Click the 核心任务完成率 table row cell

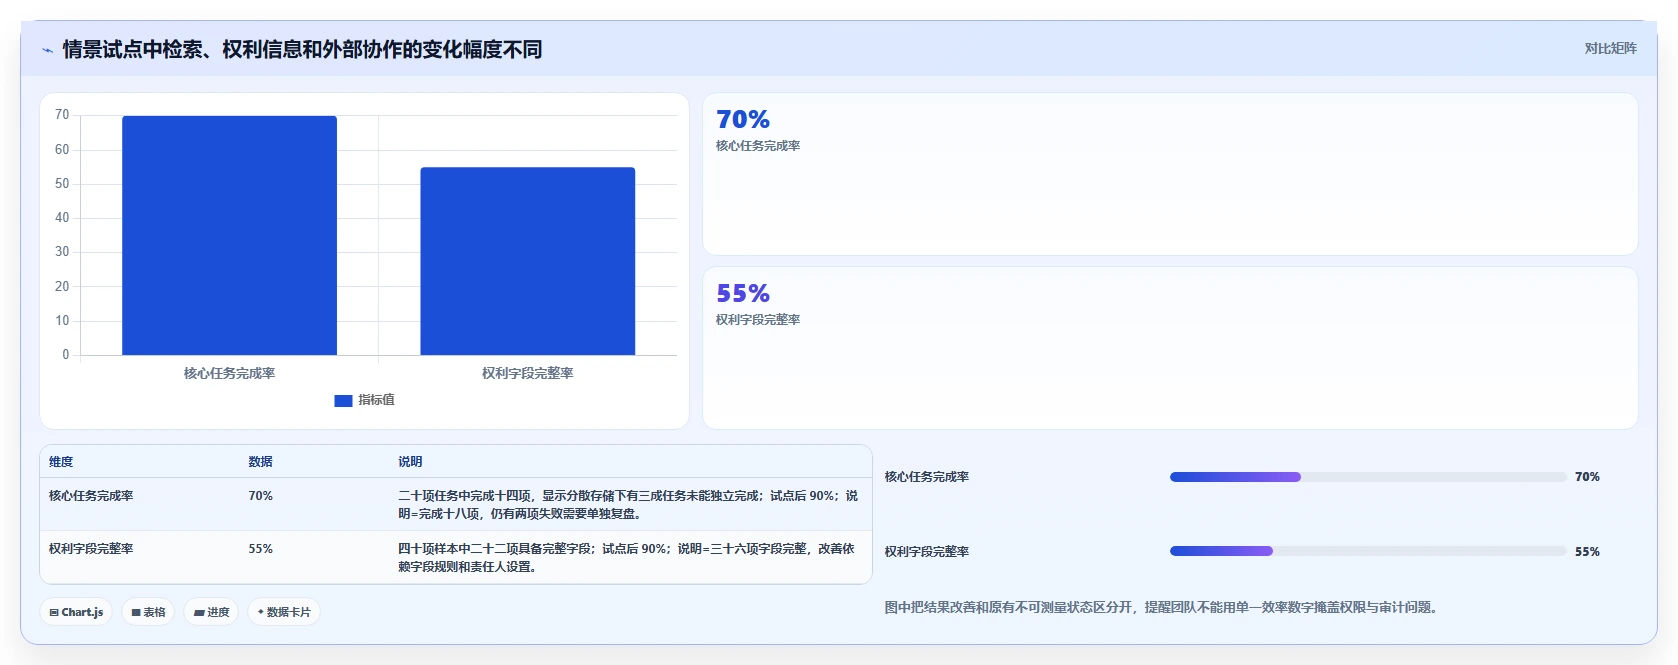click(x=91, y=496)
